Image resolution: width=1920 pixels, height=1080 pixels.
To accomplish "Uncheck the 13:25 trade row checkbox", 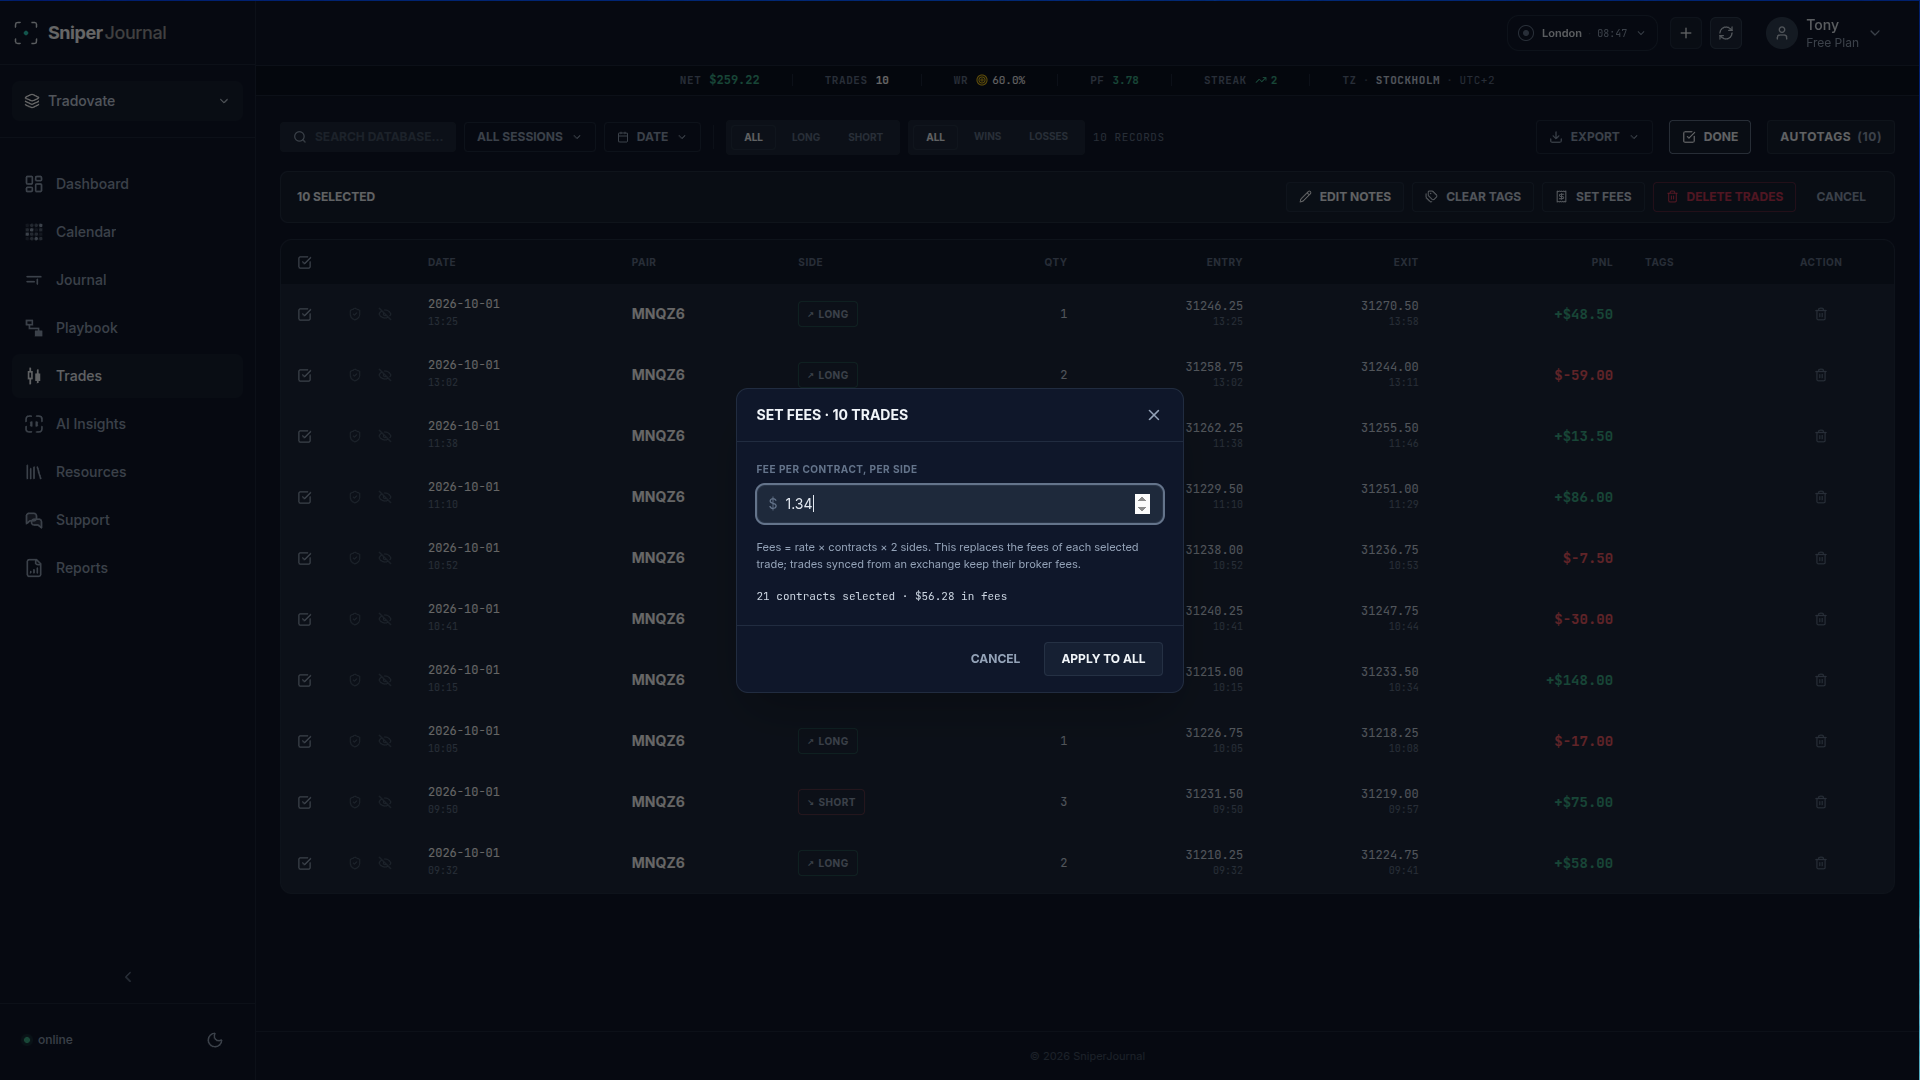I will pos(305,314).
